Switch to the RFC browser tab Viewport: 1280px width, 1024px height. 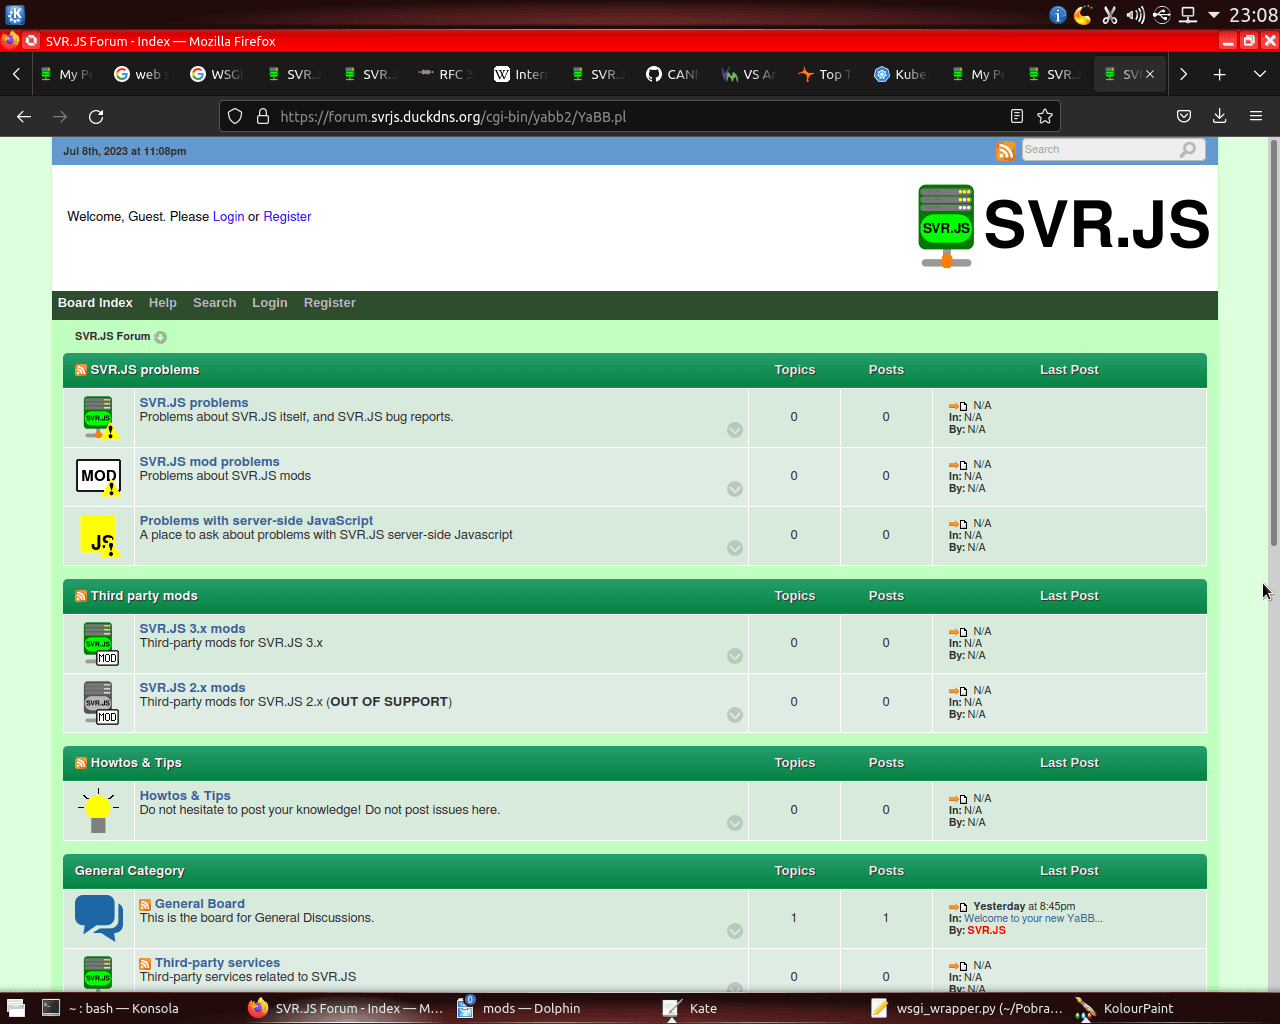(444, 74)
